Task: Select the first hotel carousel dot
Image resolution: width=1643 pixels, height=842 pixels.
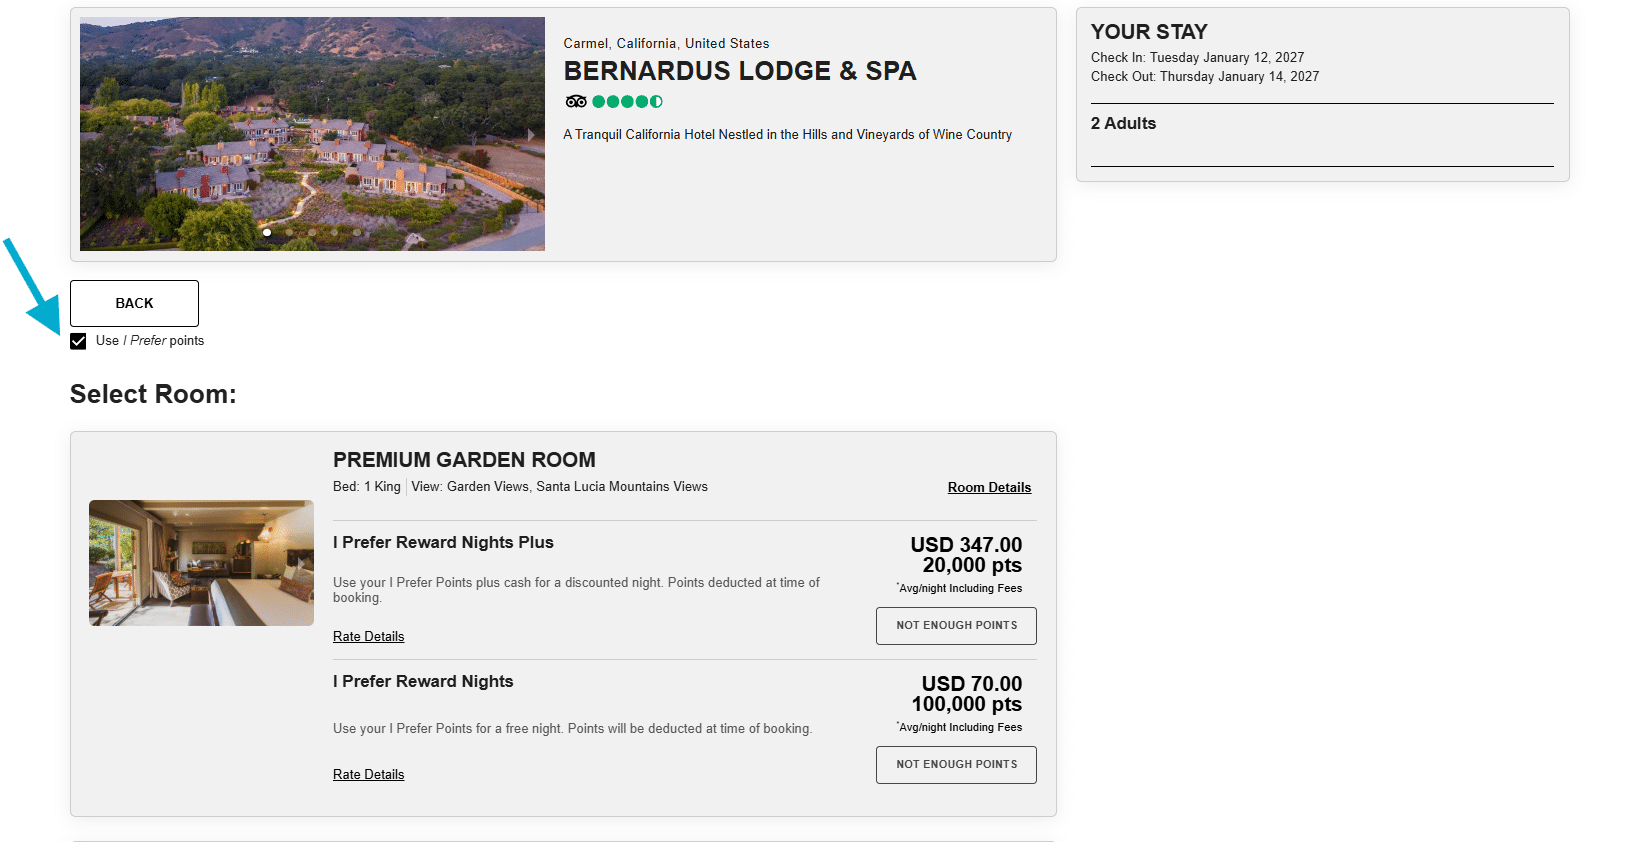Action: (x=267, y=232)
